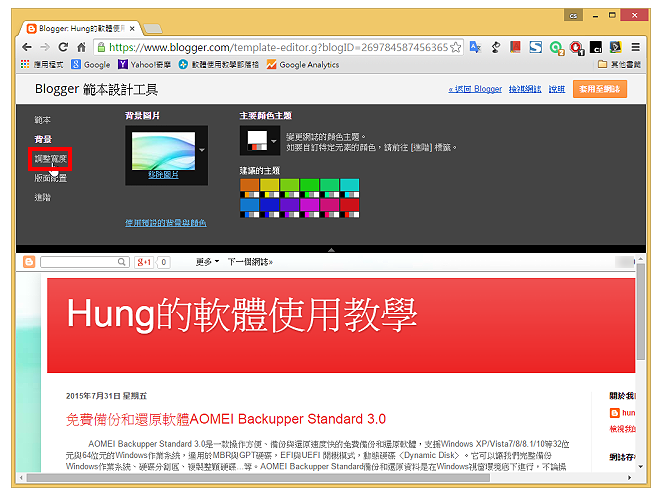Click the red bookmark extension icon

[x=515, y=47]
